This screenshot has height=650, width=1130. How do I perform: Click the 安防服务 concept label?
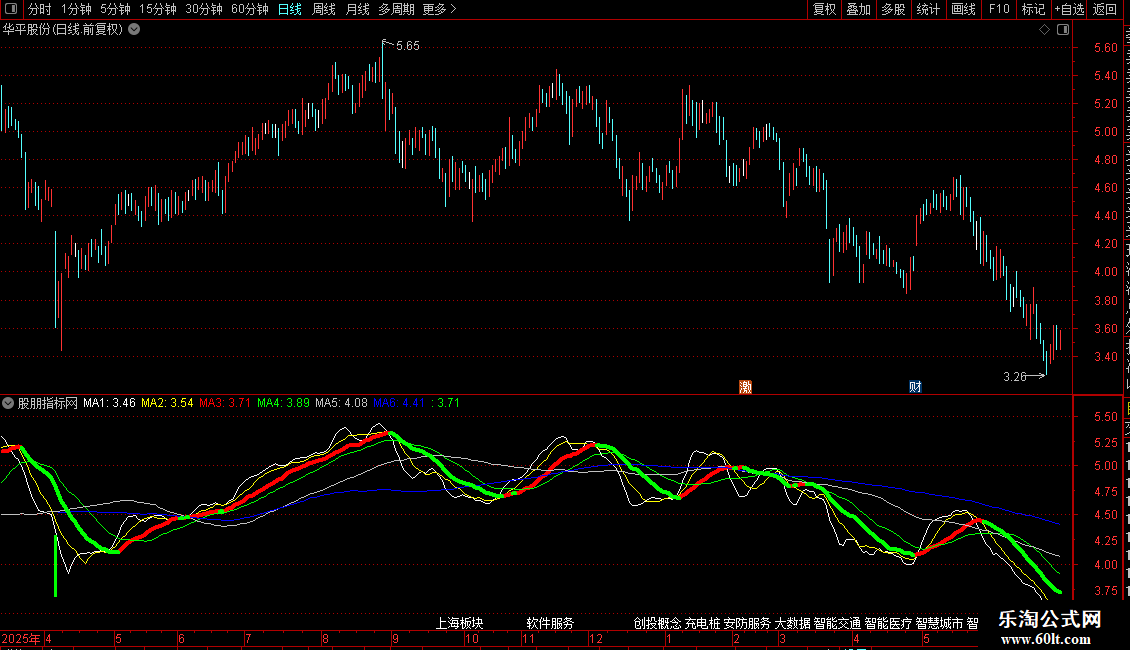click(x=747, y=623)
